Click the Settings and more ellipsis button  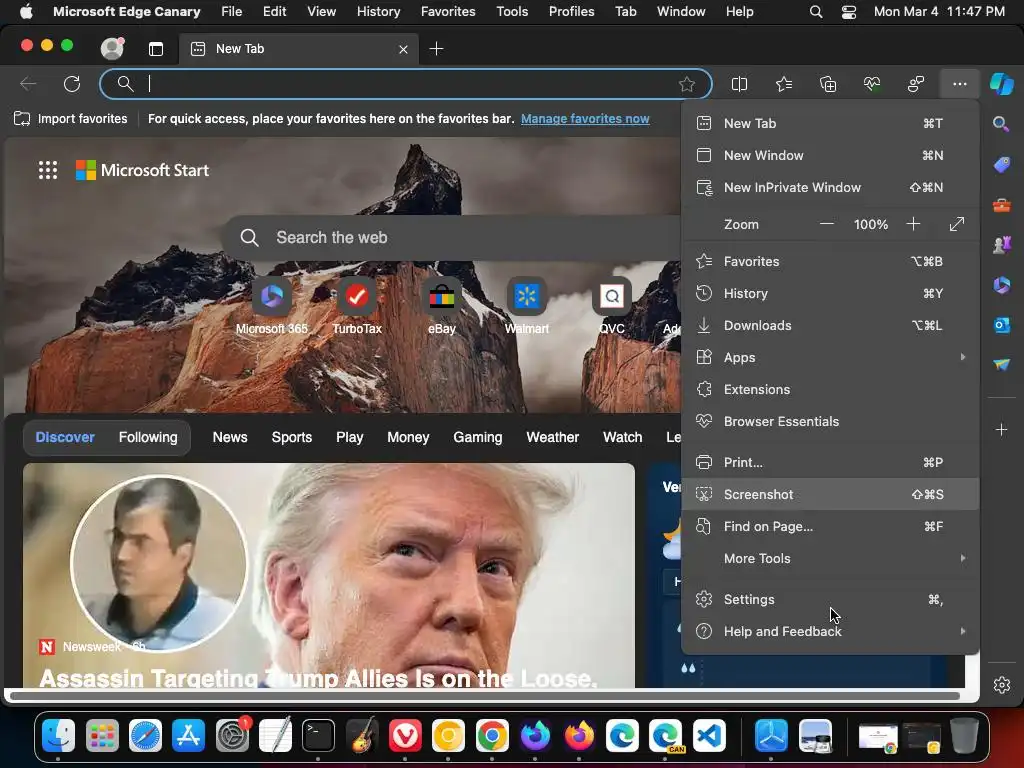959,84
